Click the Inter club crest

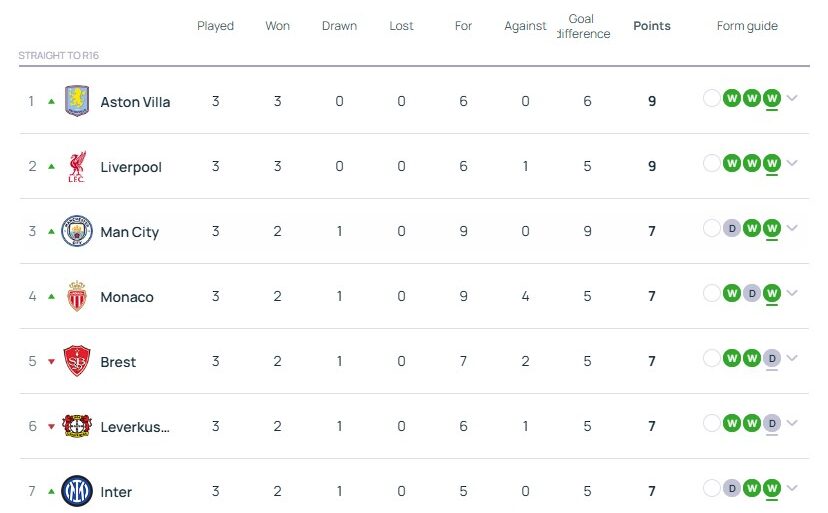tap(77, 491)
